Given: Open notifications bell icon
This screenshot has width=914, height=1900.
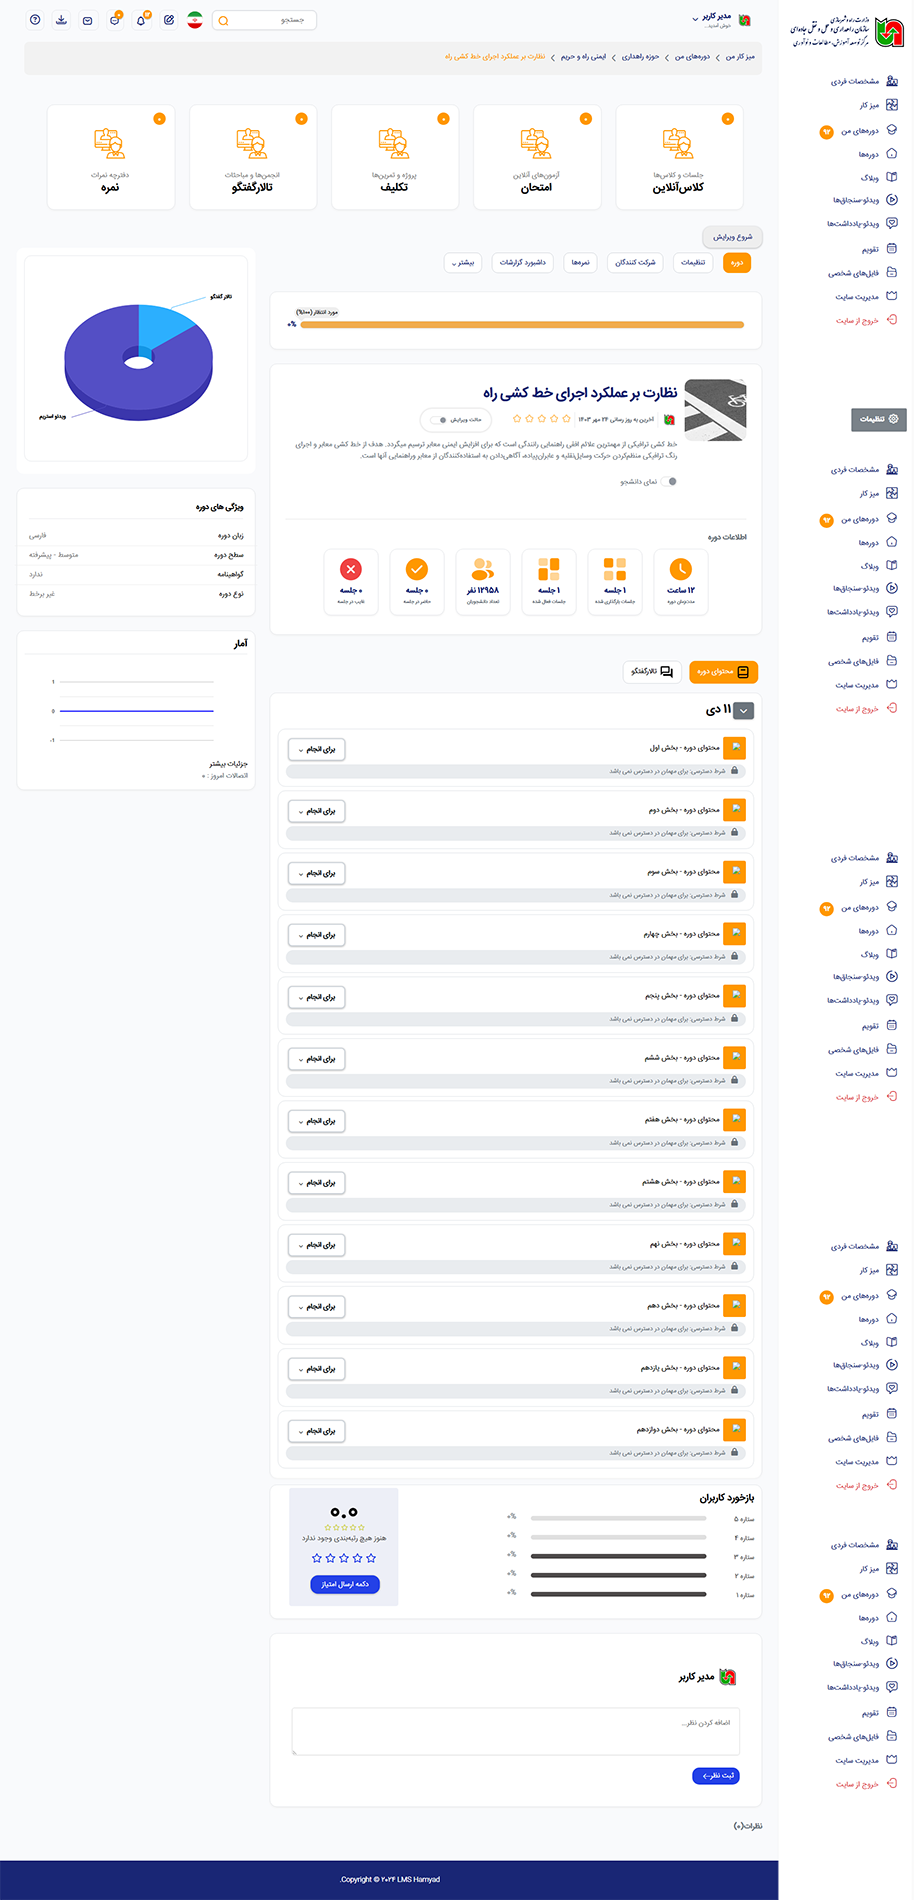Looking at the screenshot, I should tap(141, 20).
